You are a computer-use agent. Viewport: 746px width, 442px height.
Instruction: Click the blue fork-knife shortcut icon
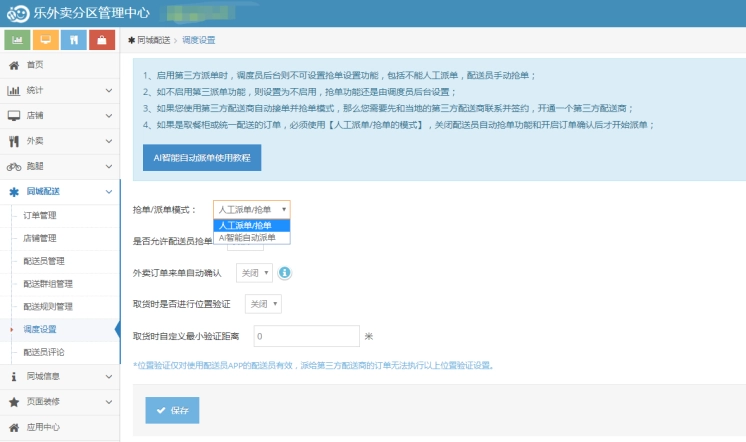74,40
